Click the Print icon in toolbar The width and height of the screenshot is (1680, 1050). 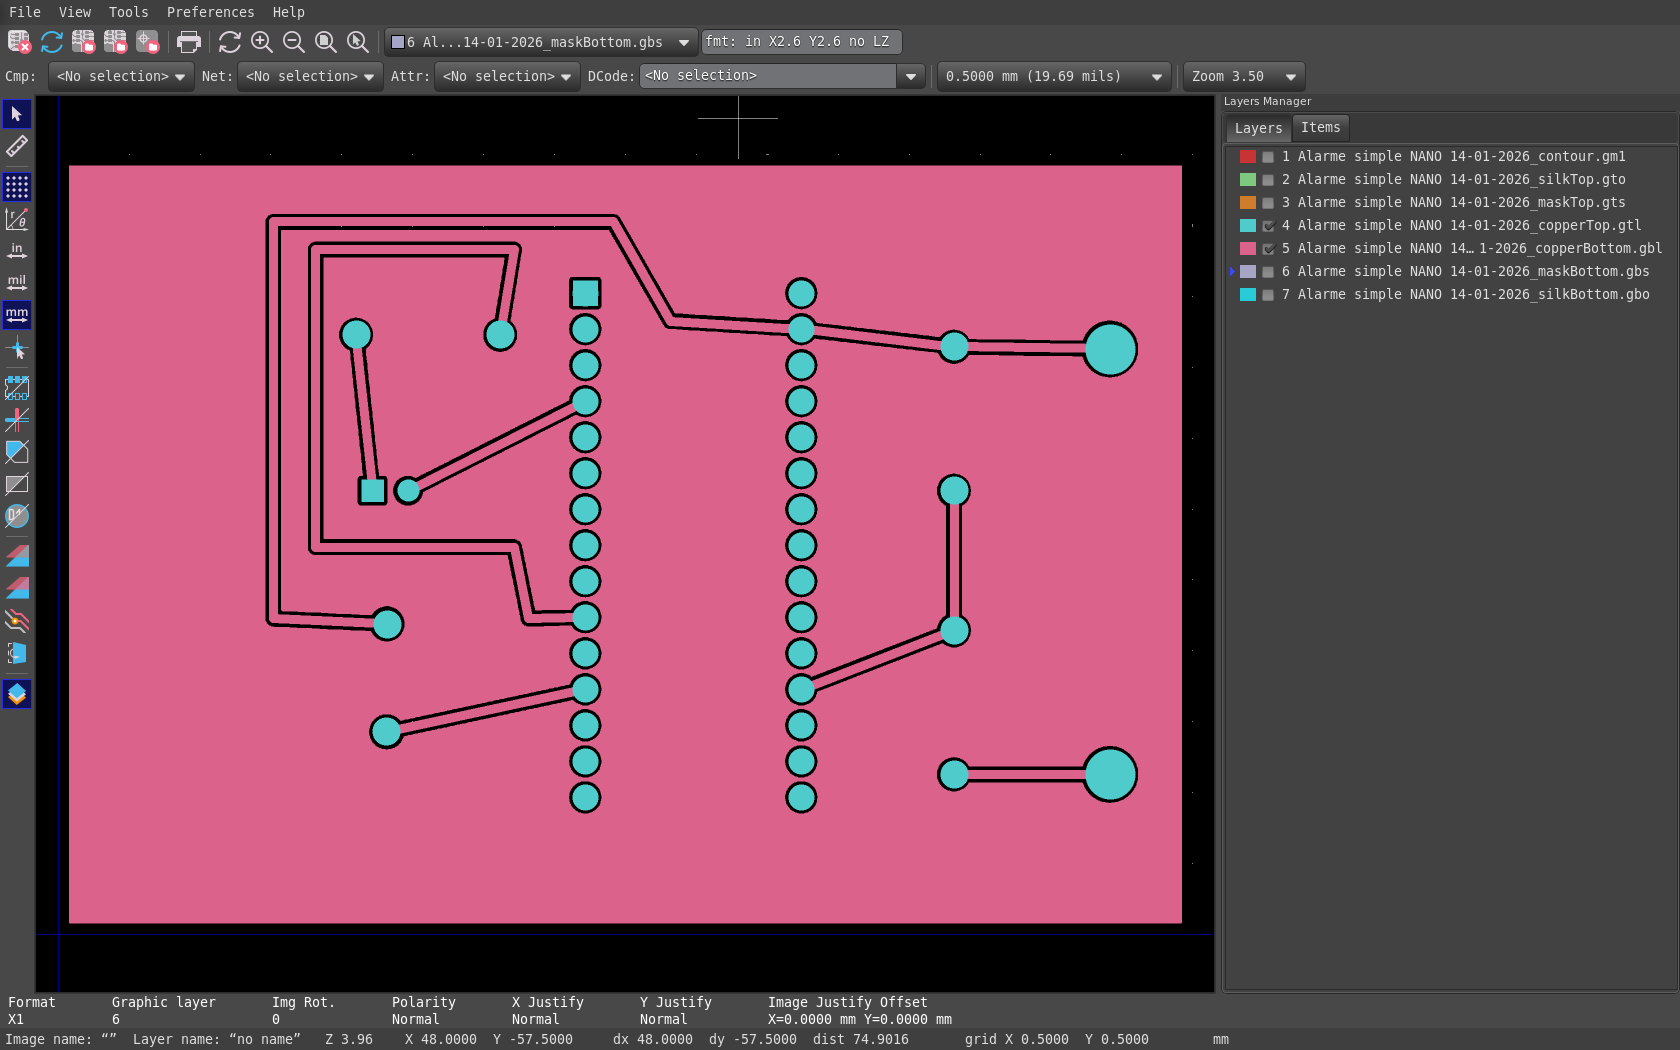(x=188, y=42)
